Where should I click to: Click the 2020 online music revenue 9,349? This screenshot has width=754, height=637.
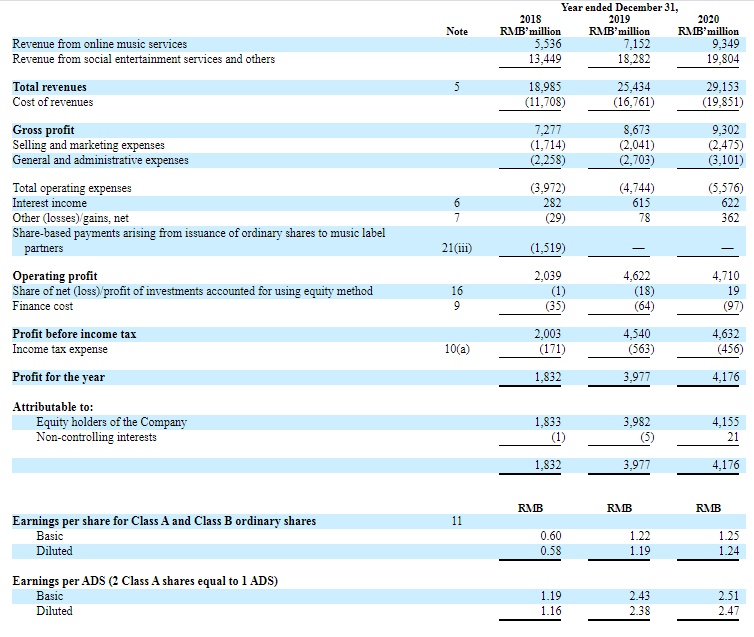[726, 44]
